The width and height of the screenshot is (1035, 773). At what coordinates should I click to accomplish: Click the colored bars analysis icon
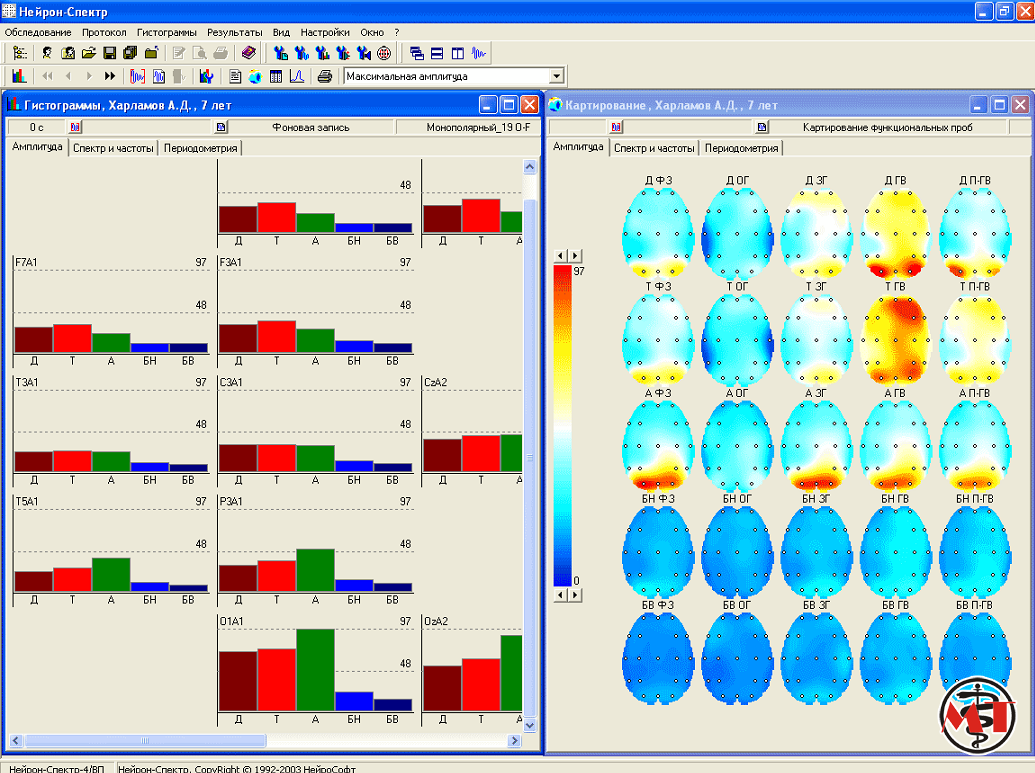(x=207, y=76)
